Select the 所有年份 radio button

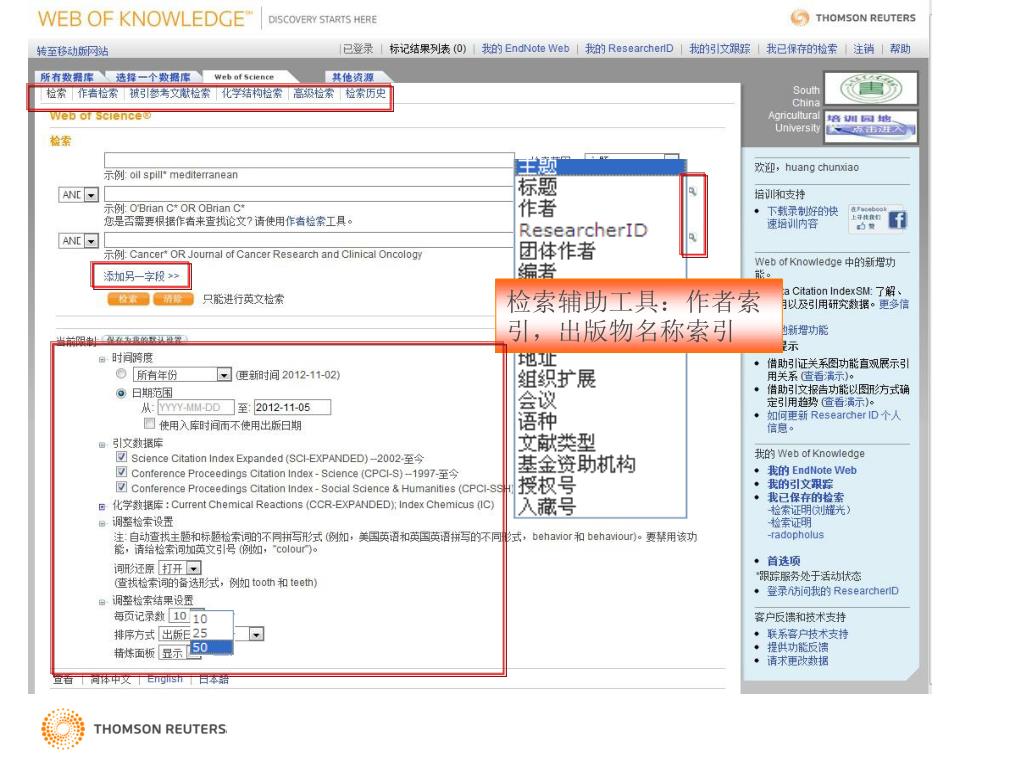click(121, 374)
